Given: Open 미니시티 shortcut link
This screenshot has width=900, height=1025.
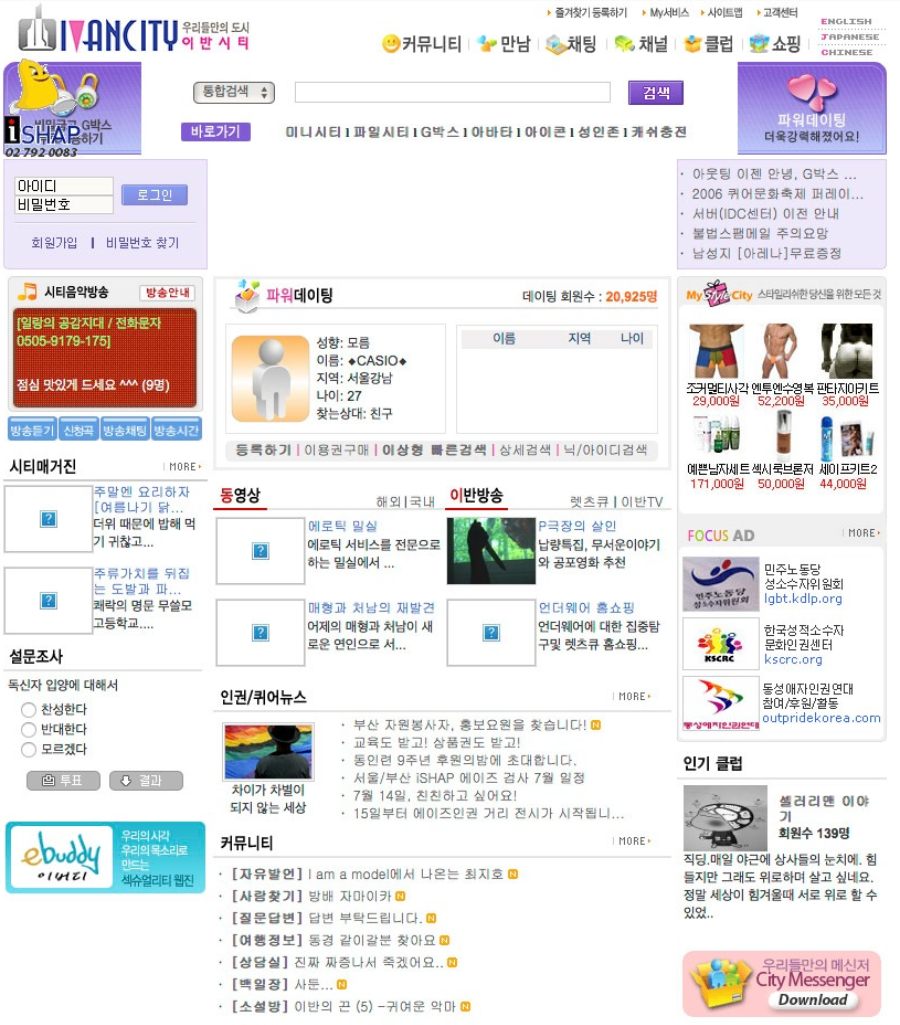Looking at the screenshot, I should (314, 131).
